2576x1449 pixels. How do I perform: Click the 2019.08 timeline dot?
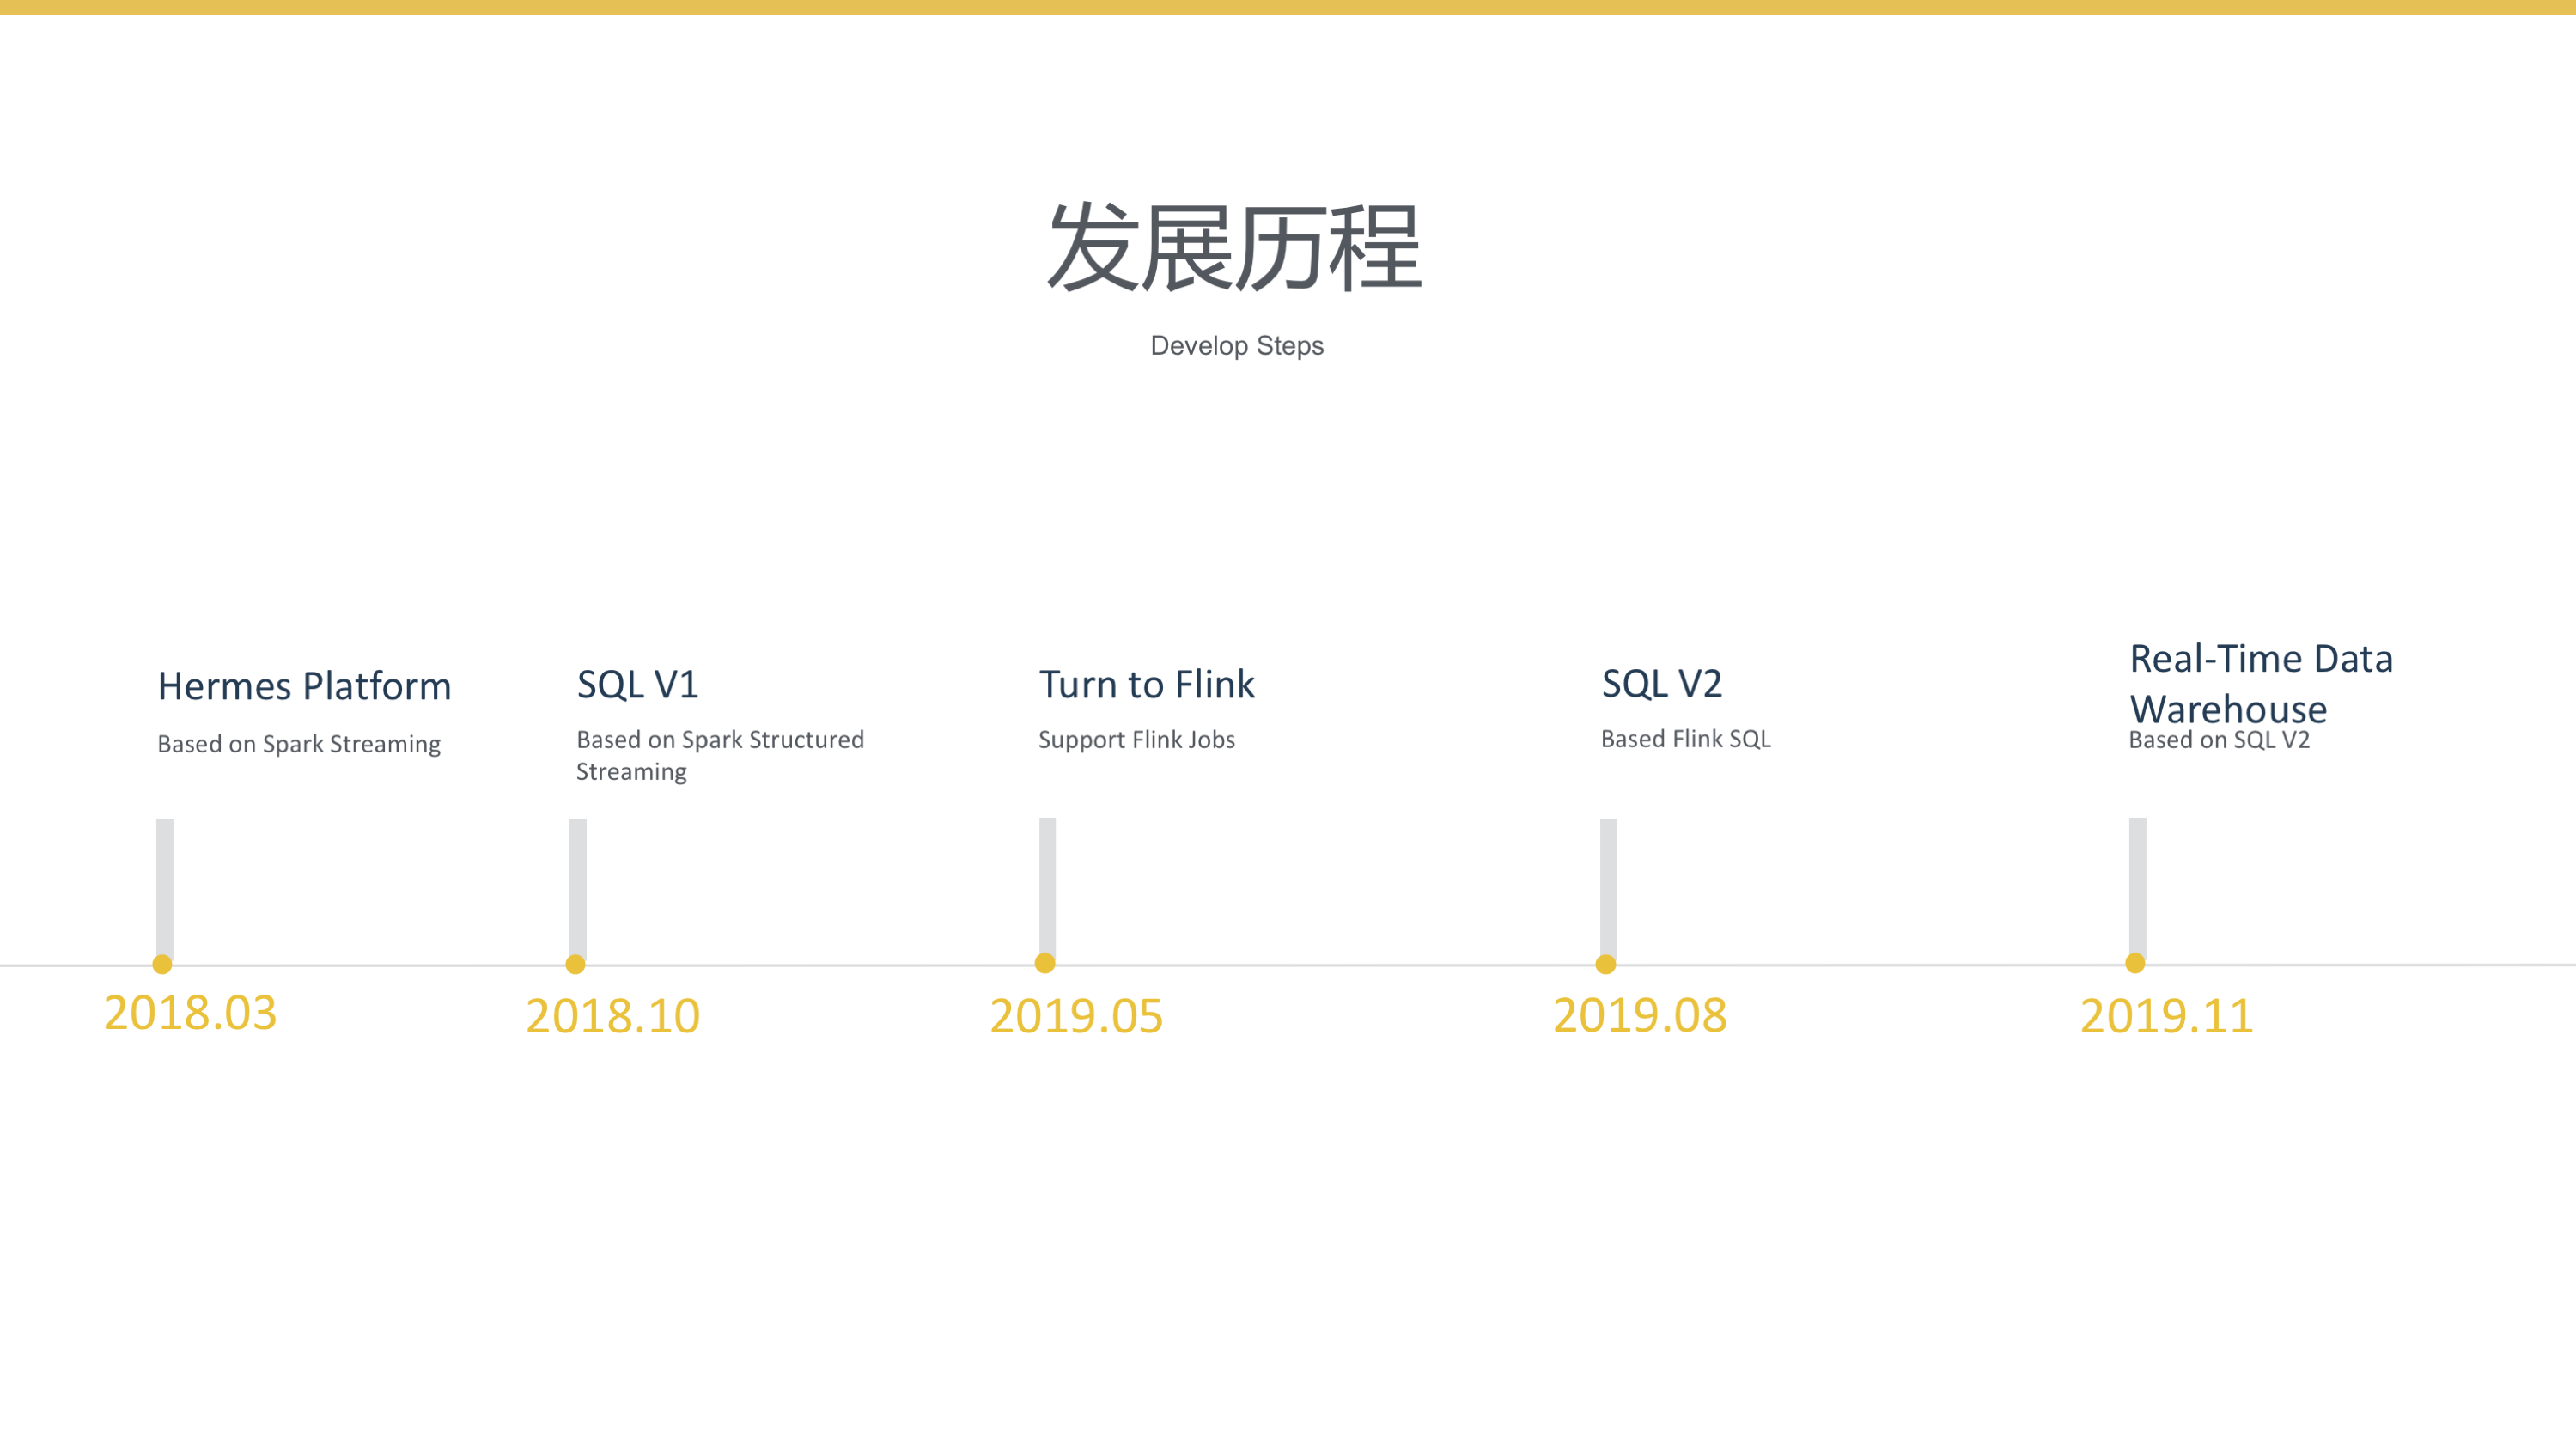[1605, 964]
